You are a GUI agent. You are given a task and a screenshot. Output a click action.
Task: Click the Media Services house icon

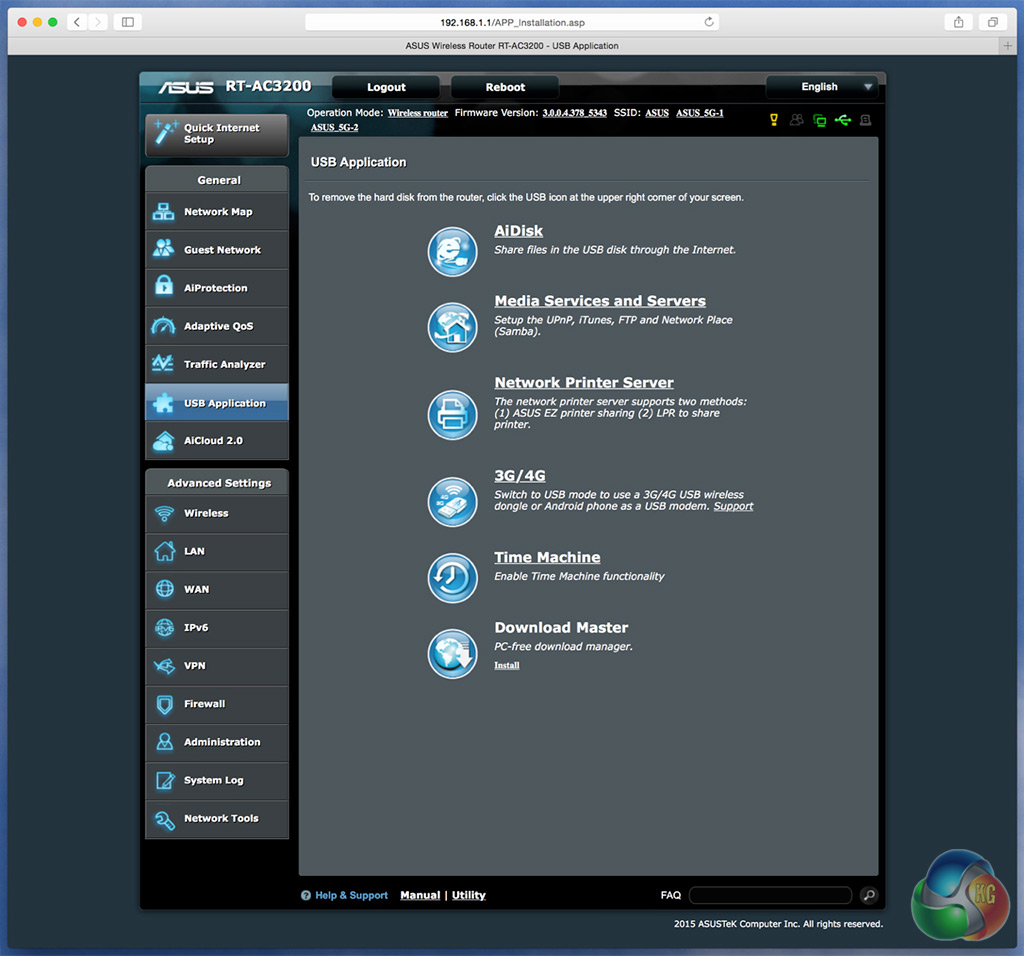[x=452, y=327]
